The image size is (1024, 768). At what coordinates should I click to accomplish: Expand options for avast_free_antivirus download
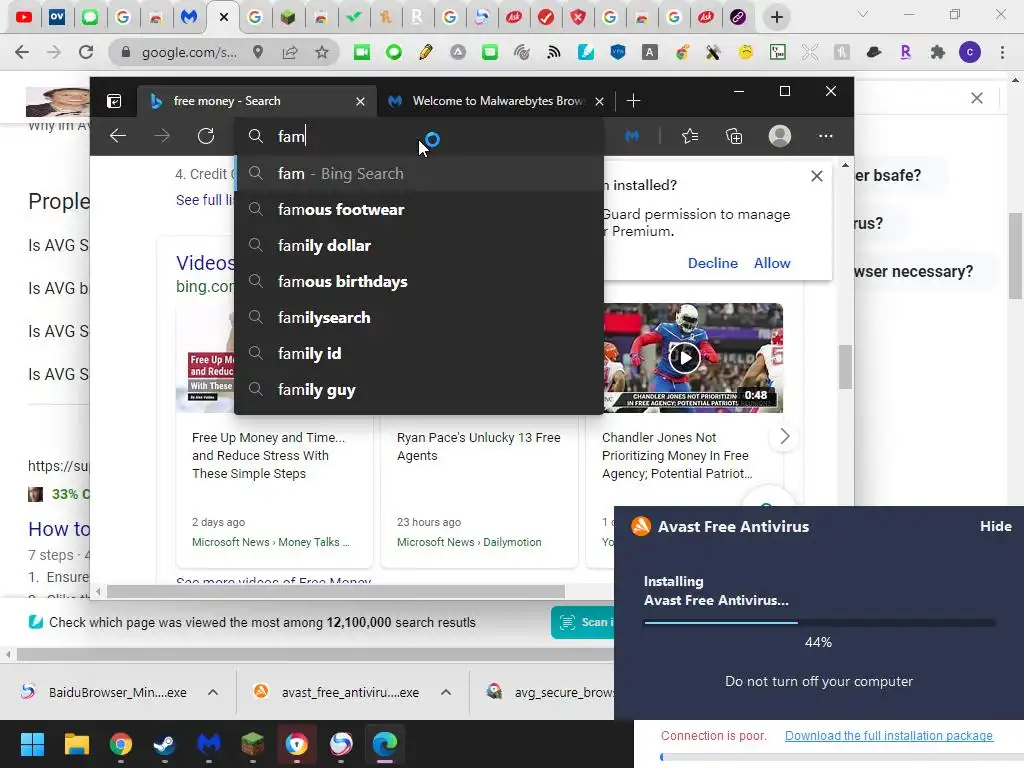pos(446,692)
